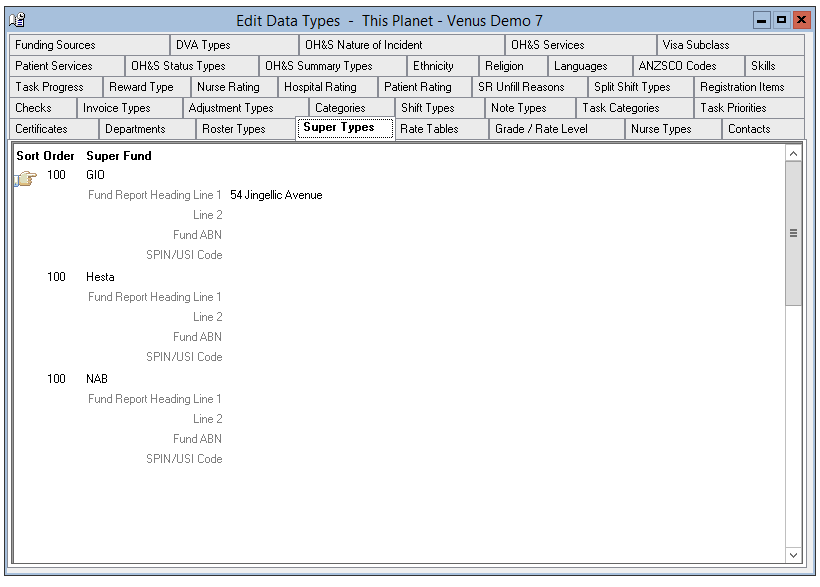Select the Hesta super fund name
Image resolution: width=820 pixels, height=587 pixels.
point(100,277)
